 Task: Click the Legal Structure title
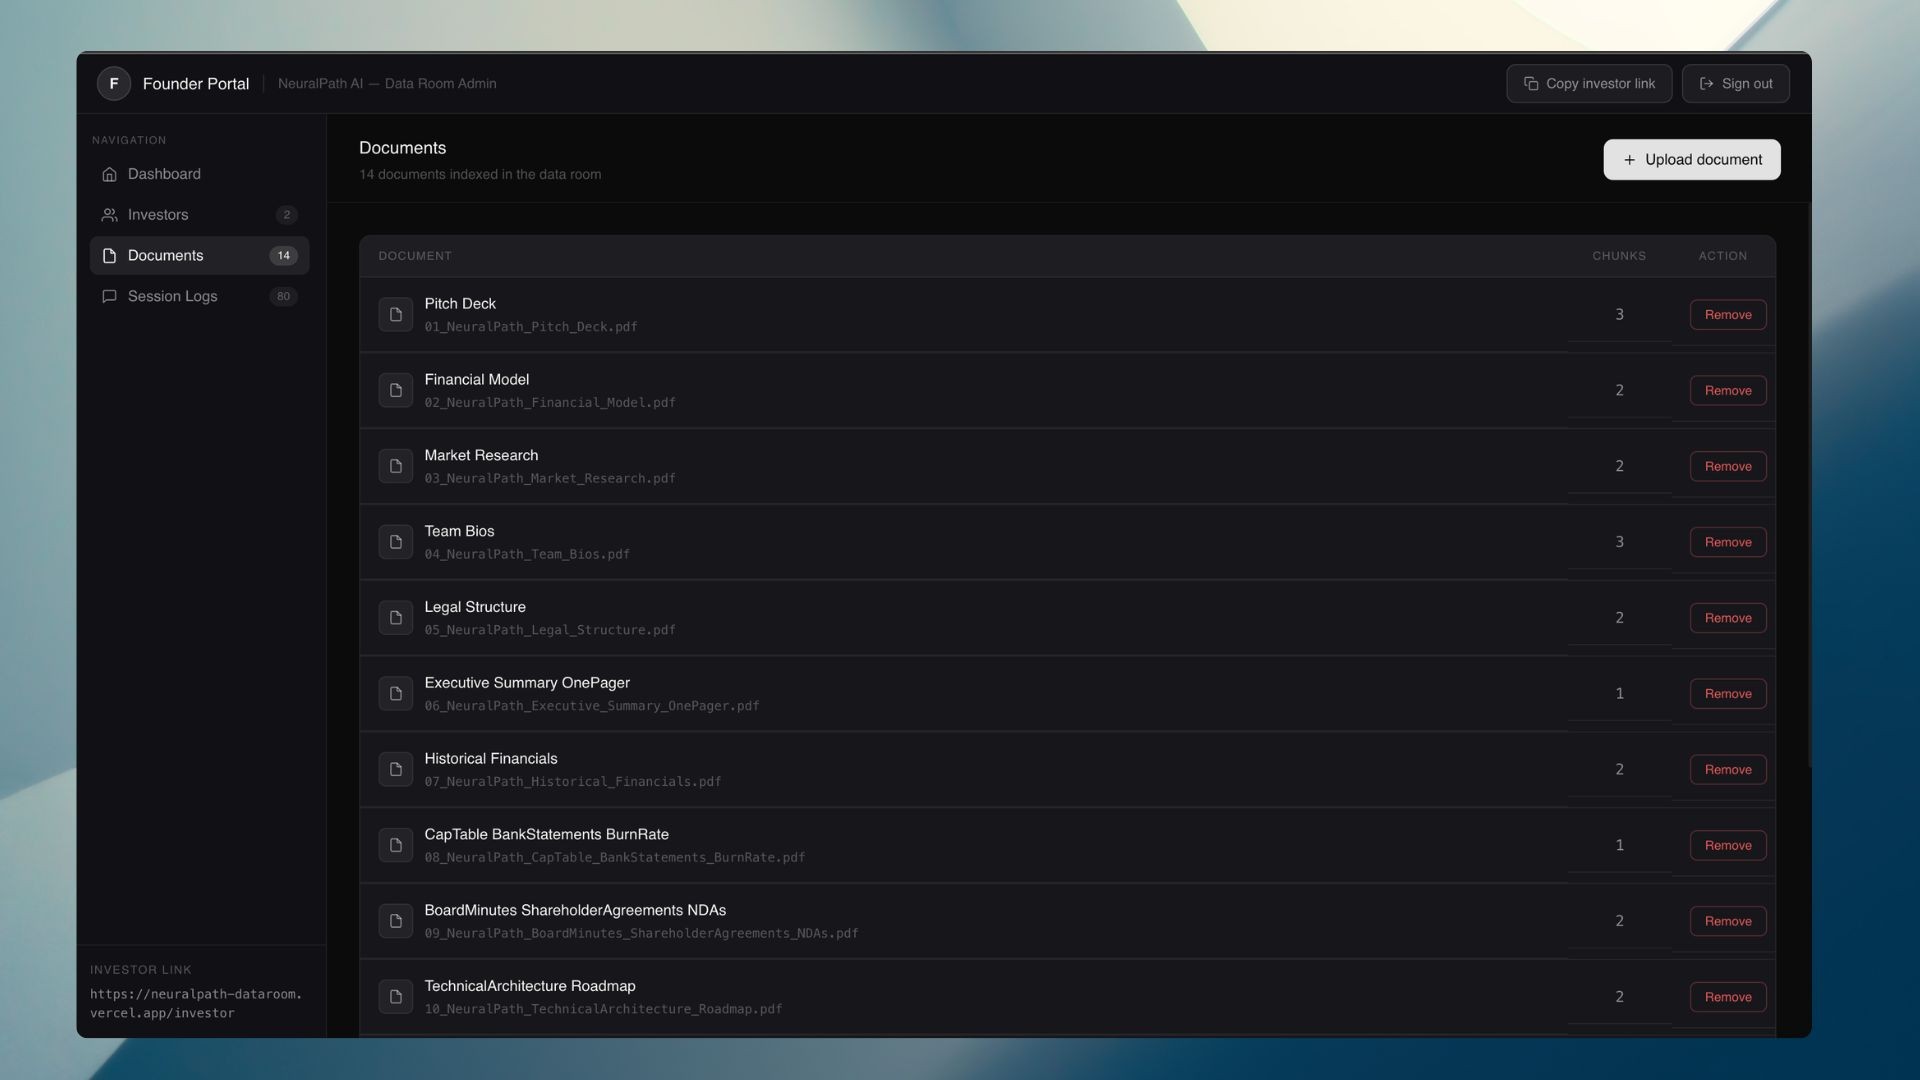coord(475,607)
